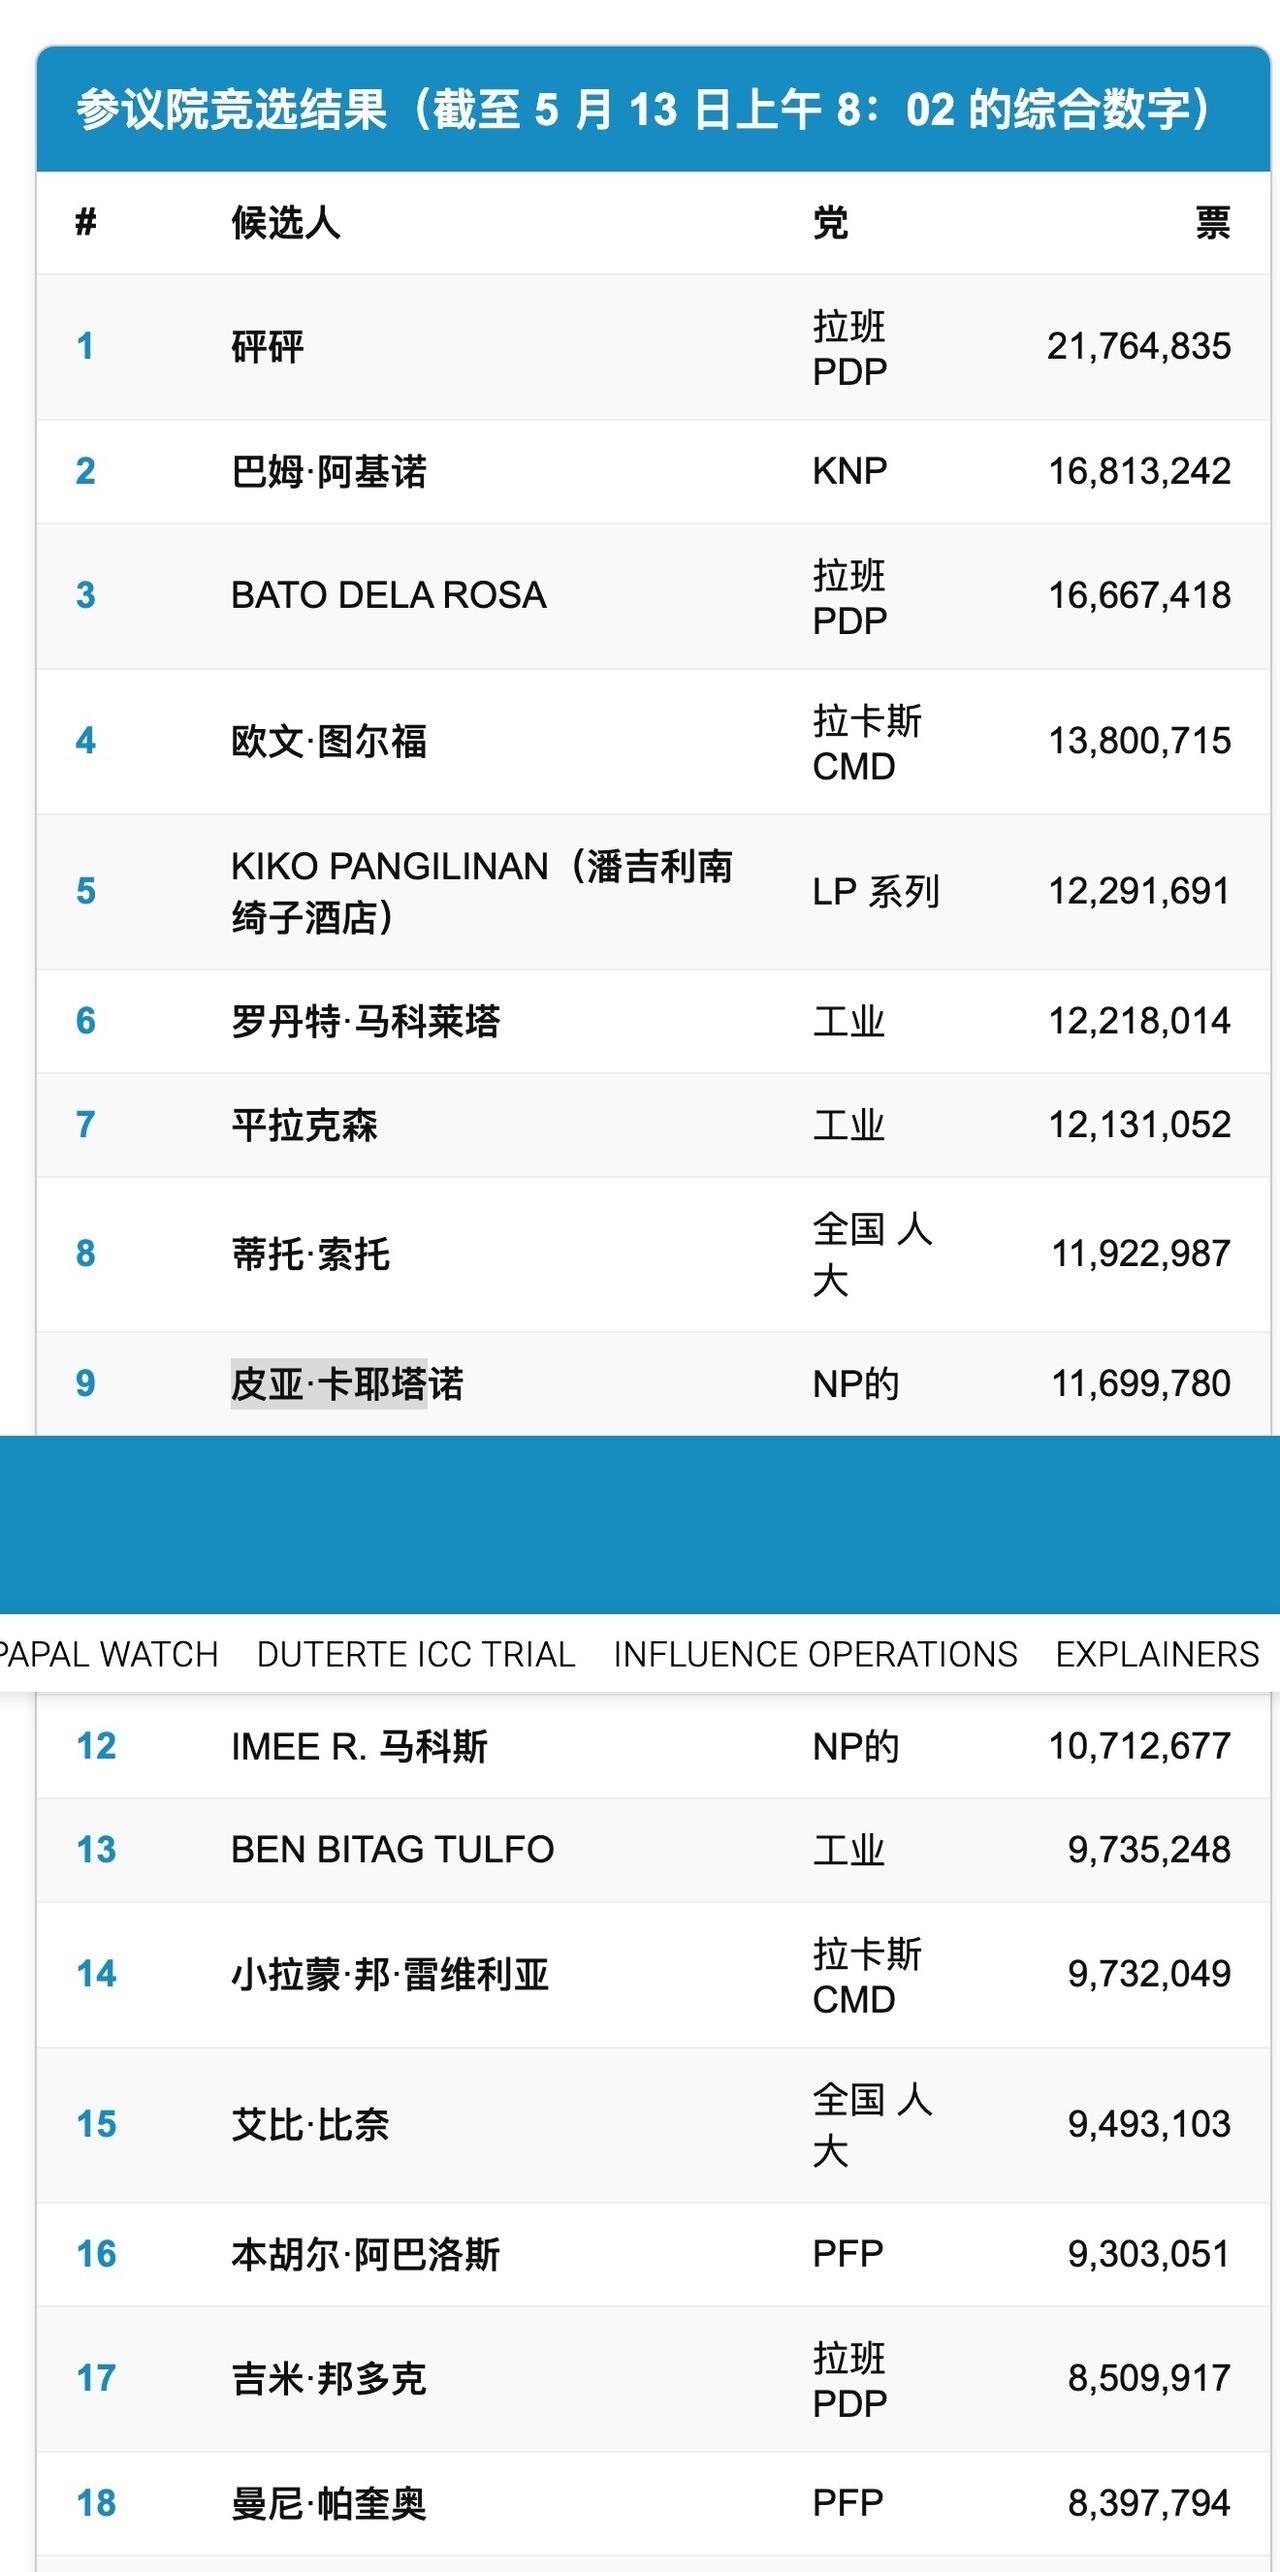Open the PAPAL WATCH nav tab
1280x2572 pixels.
click(x=108, y=1655)
